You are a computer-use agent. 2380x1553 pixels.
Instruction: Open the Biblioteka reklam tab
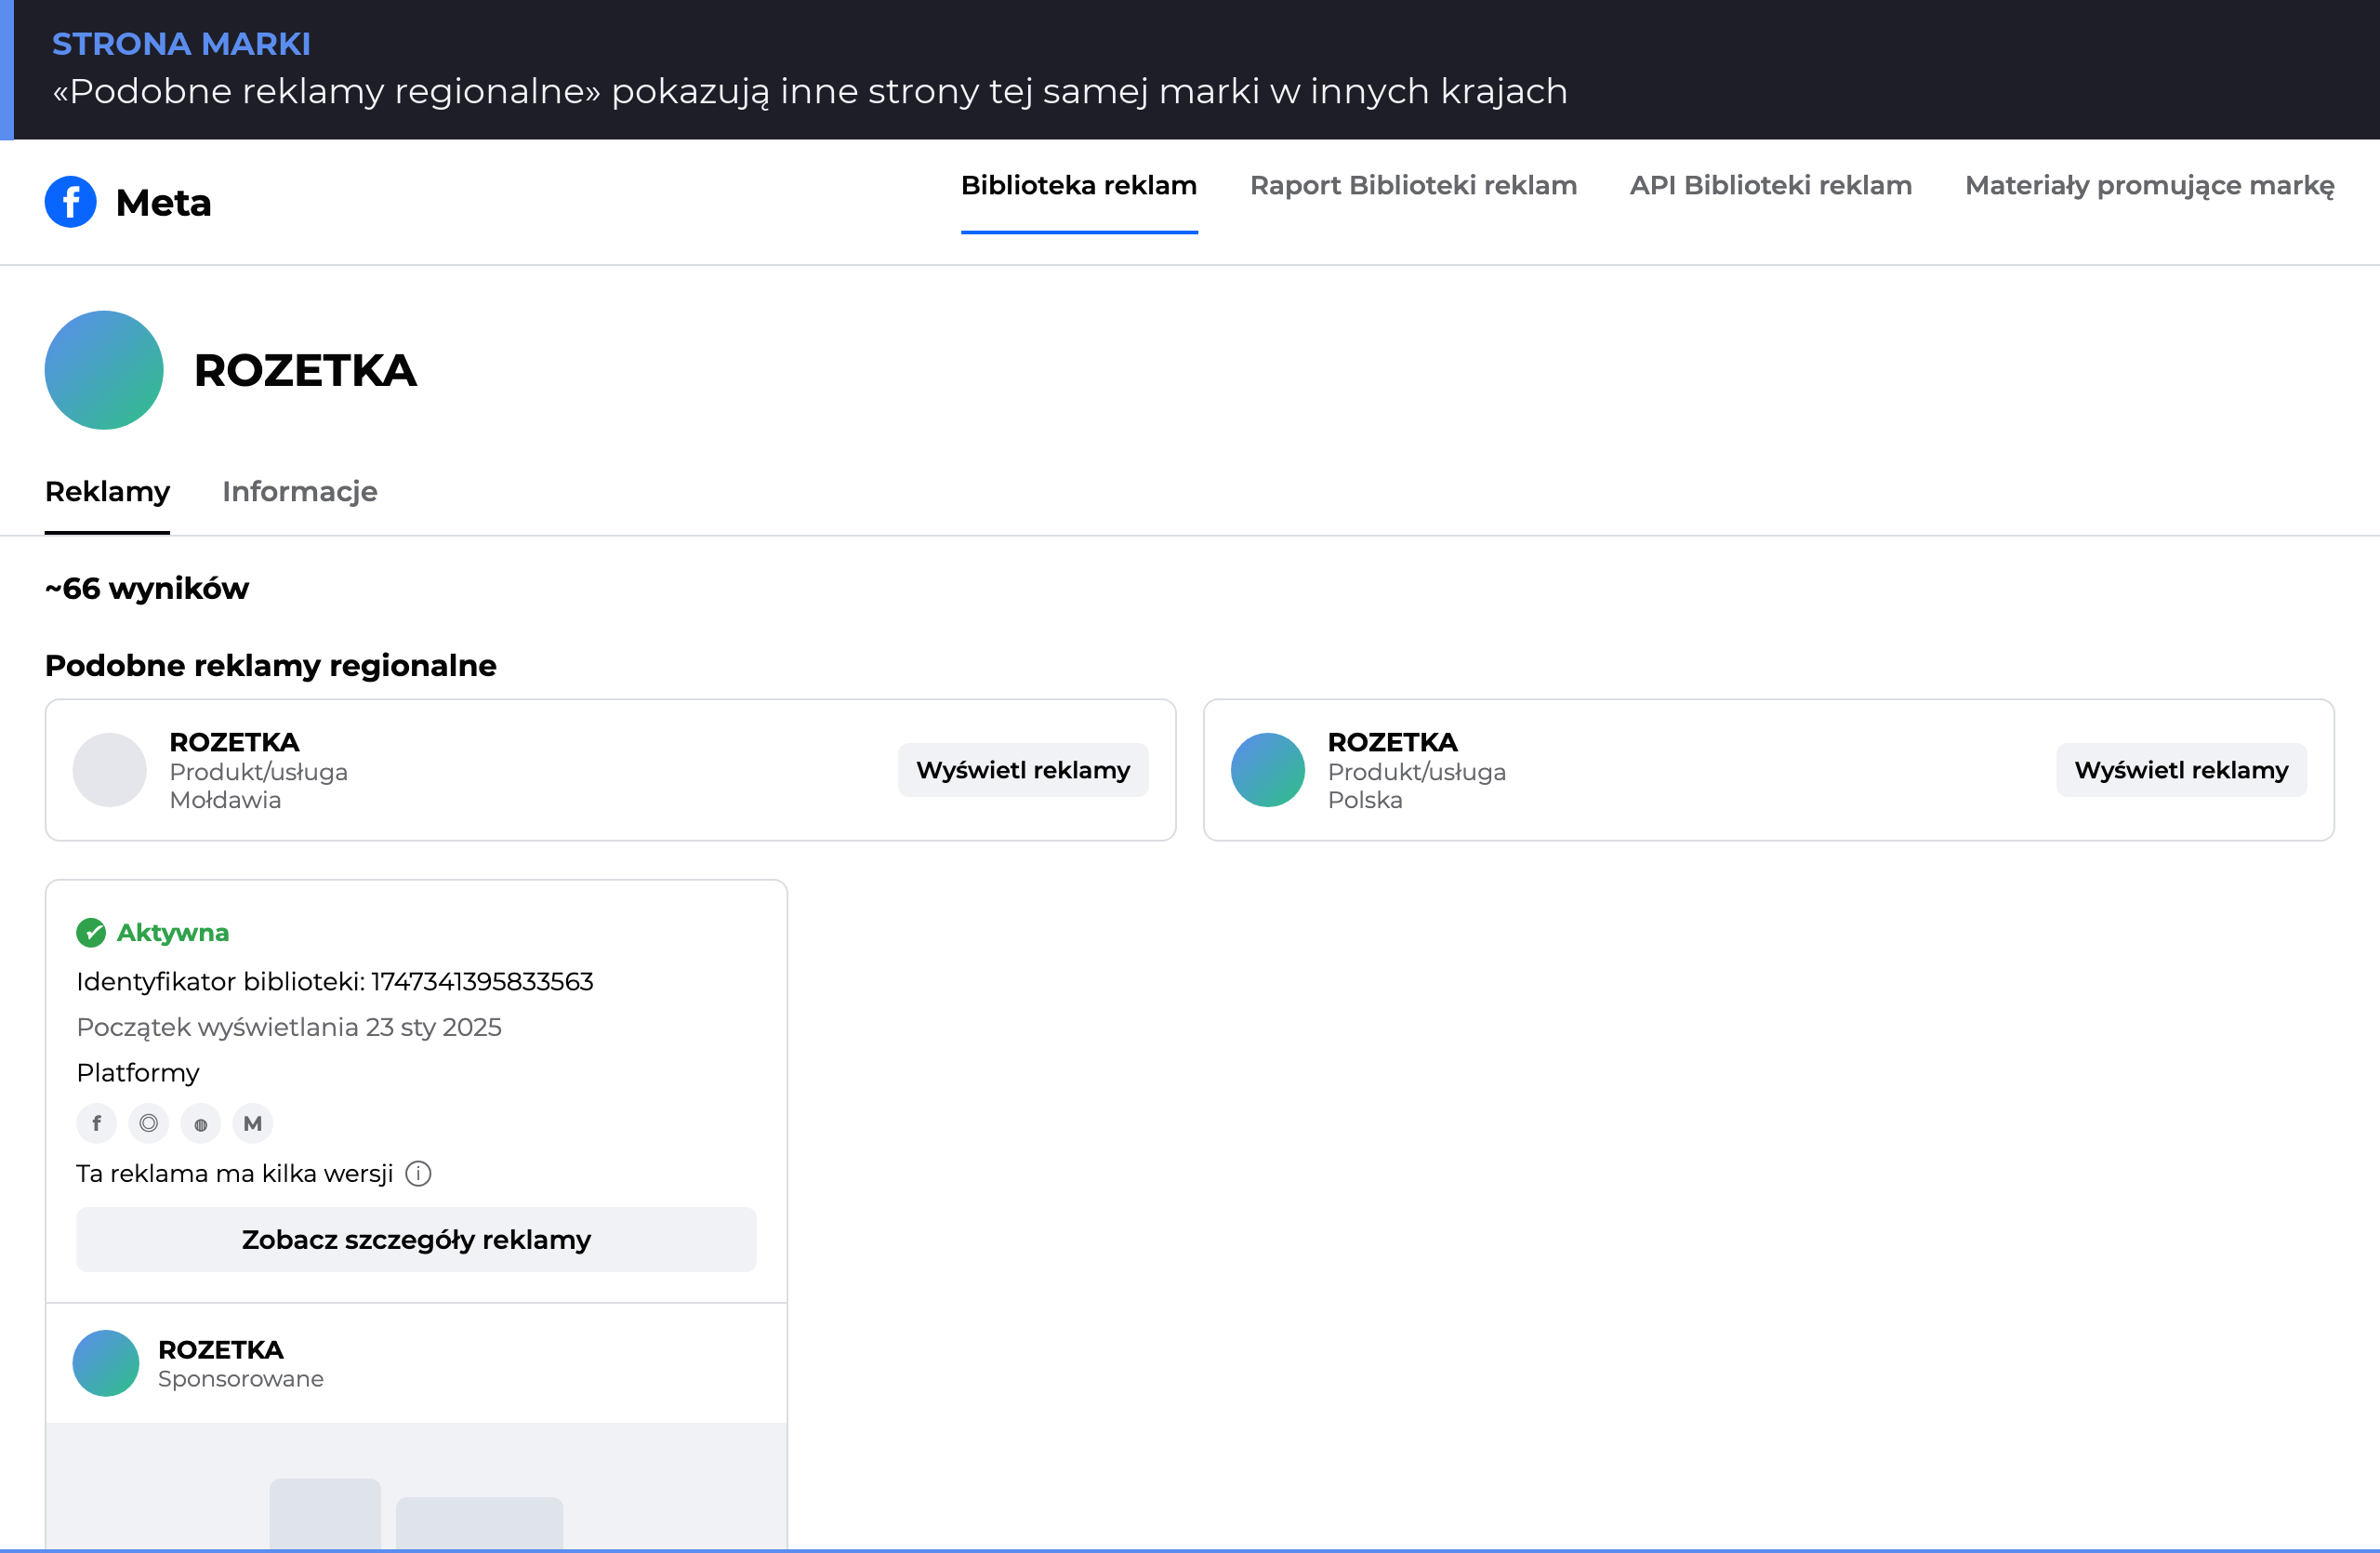coord(1079,186)
